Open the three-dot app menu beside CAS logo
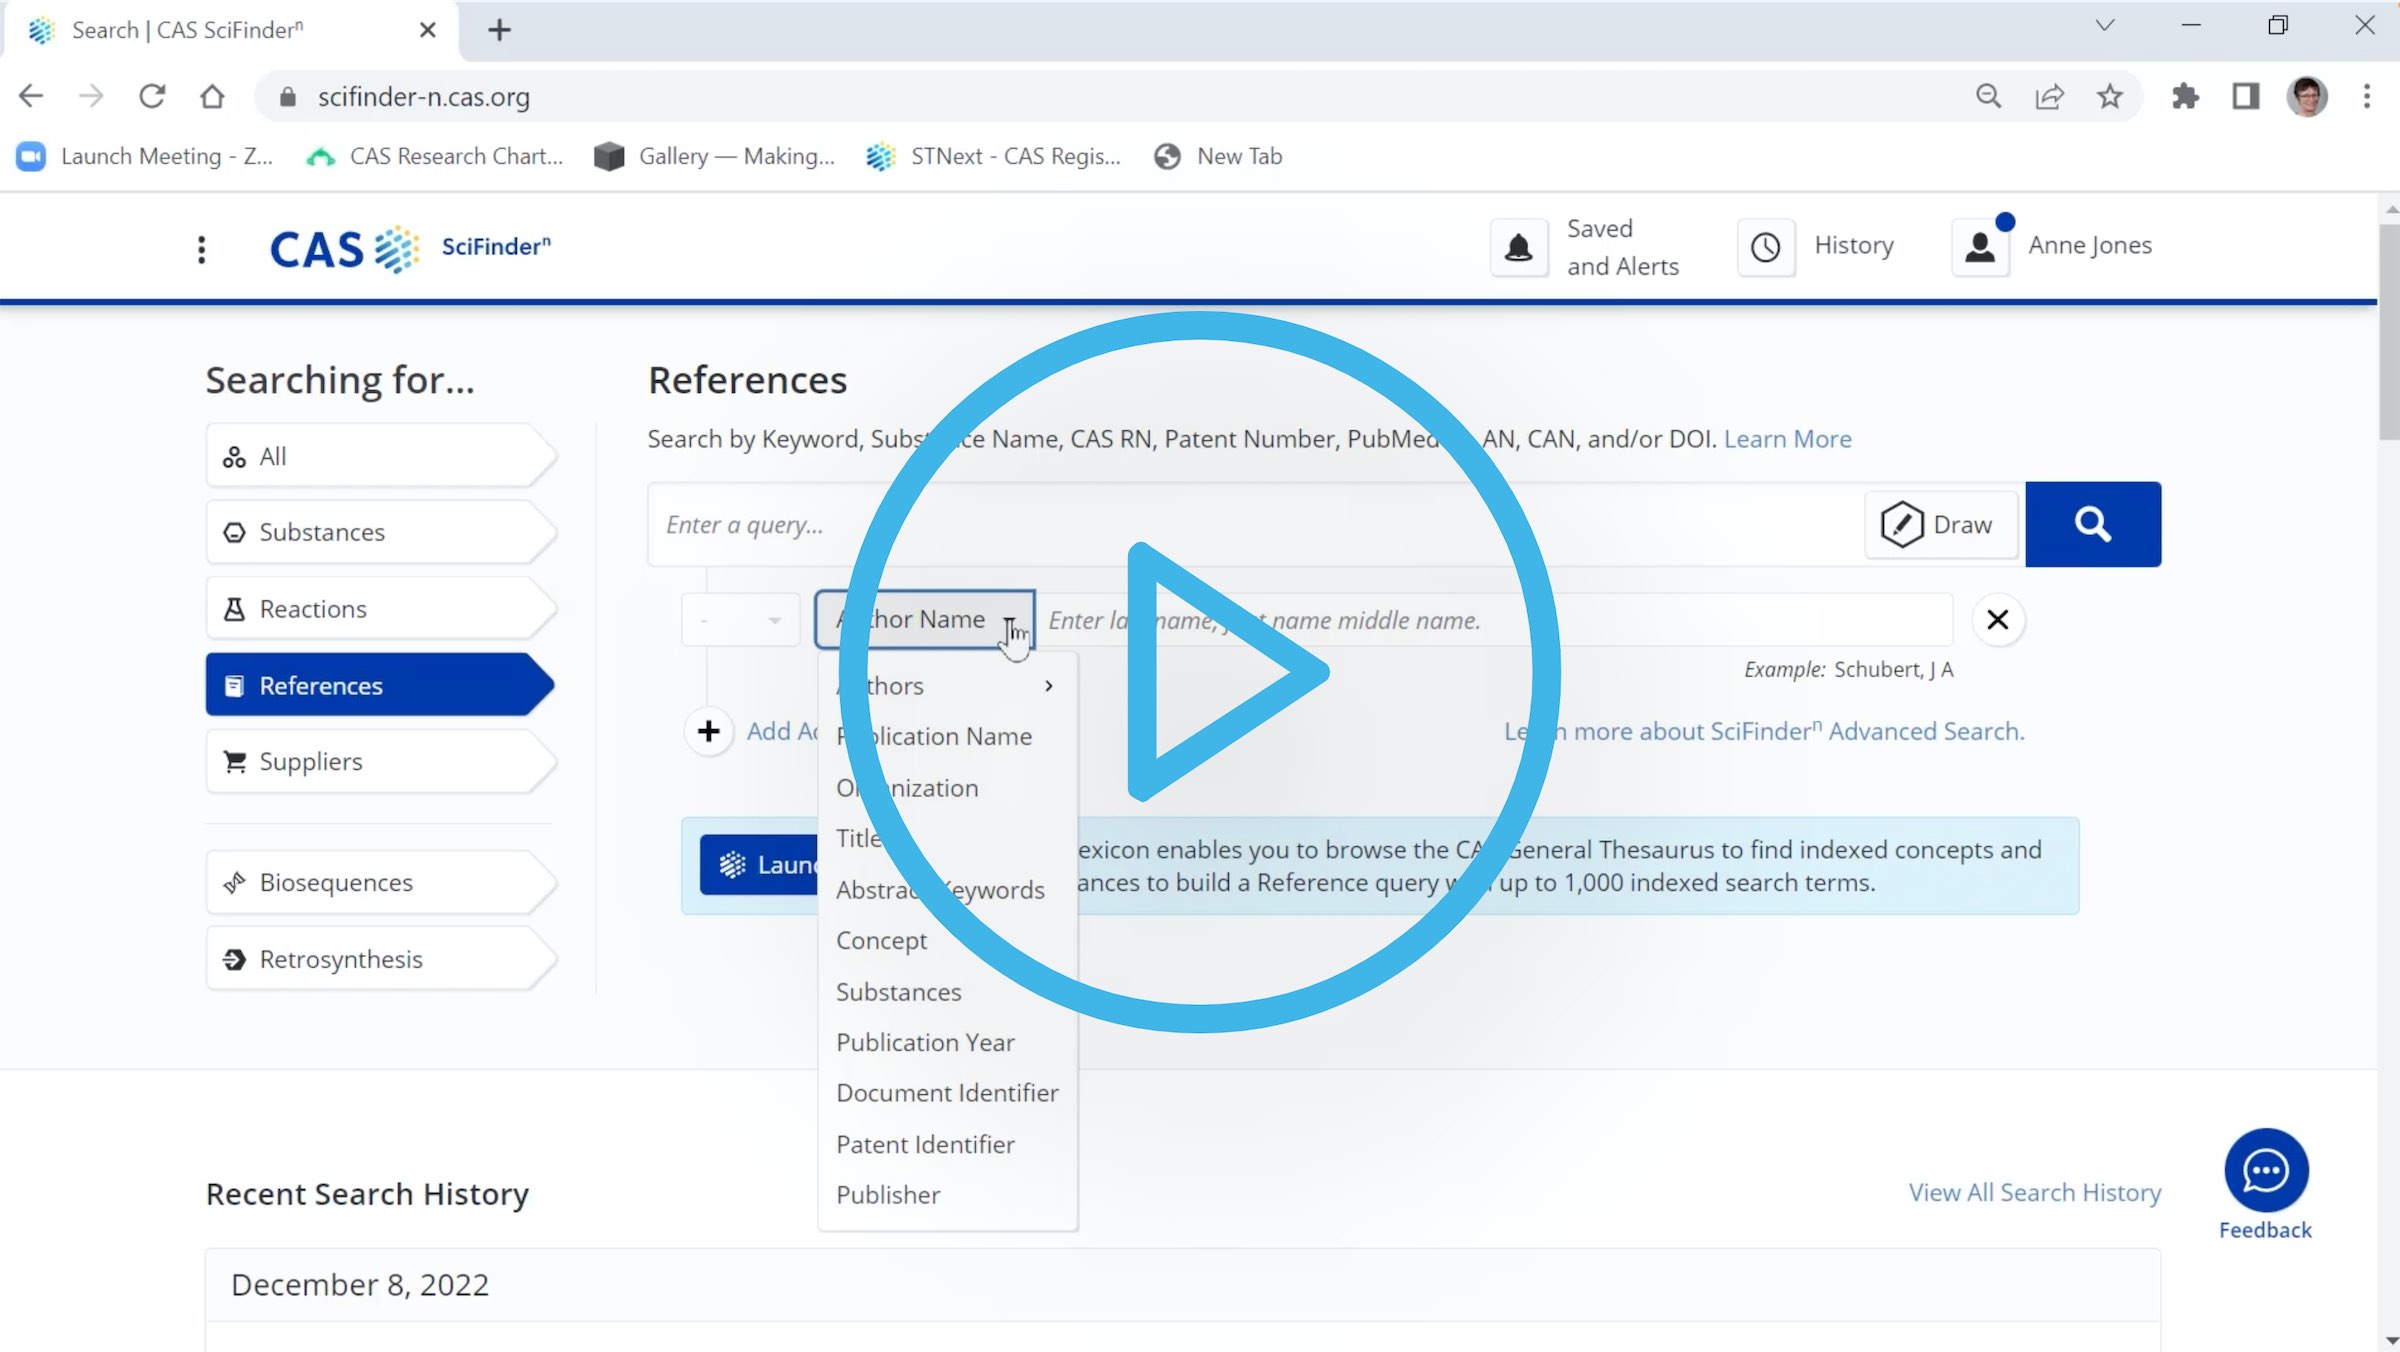The width and height of the screenshot is (2400, 1352). (201, 249)
